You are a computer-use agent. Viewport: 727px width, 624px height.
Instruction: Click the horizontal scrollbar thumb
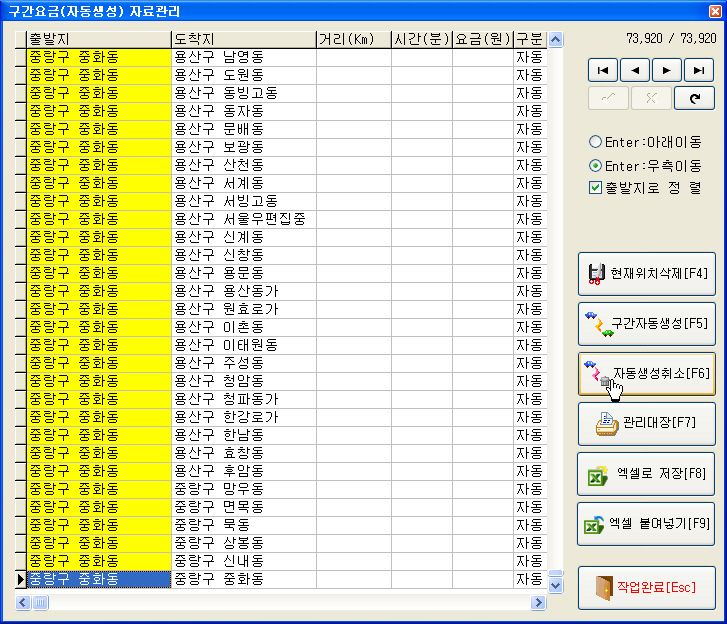pos(40,602)
